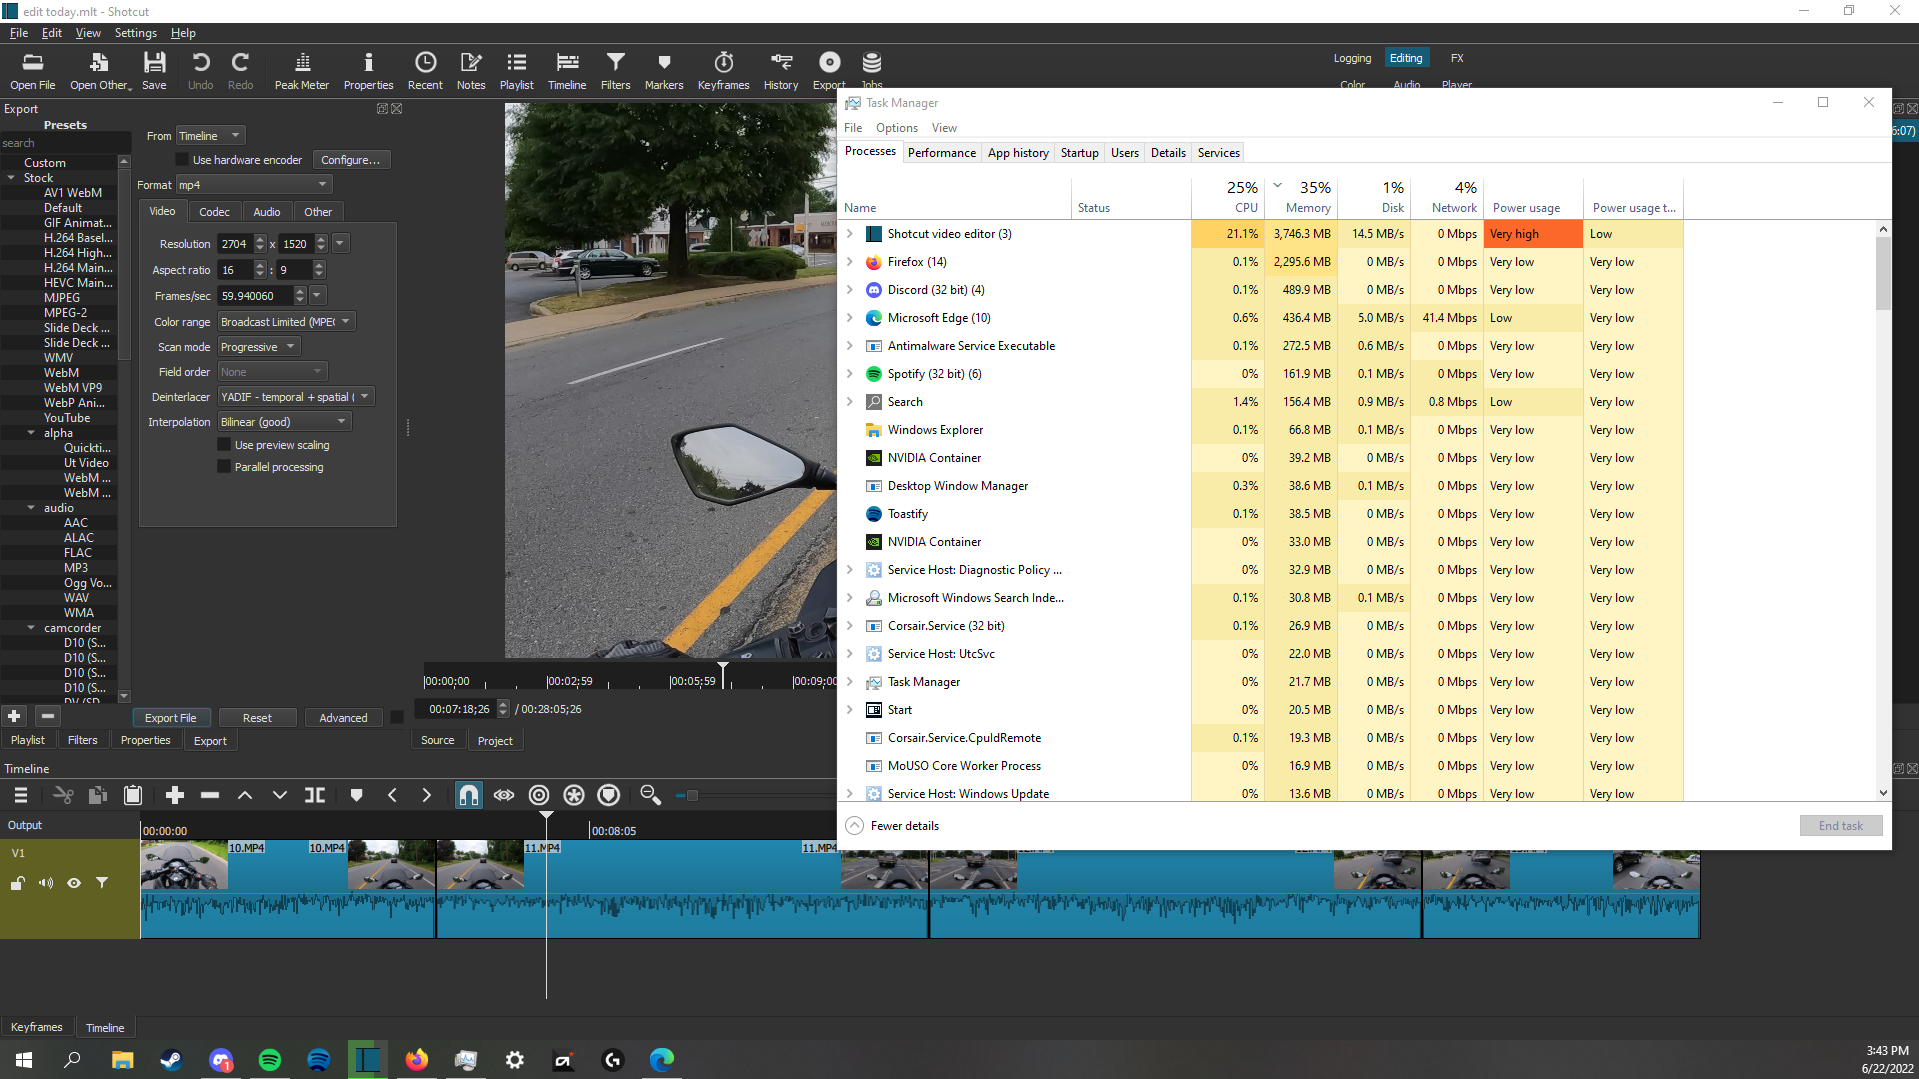
Task: Toggle scrub while dragging eye button
Action: point(504,795)
